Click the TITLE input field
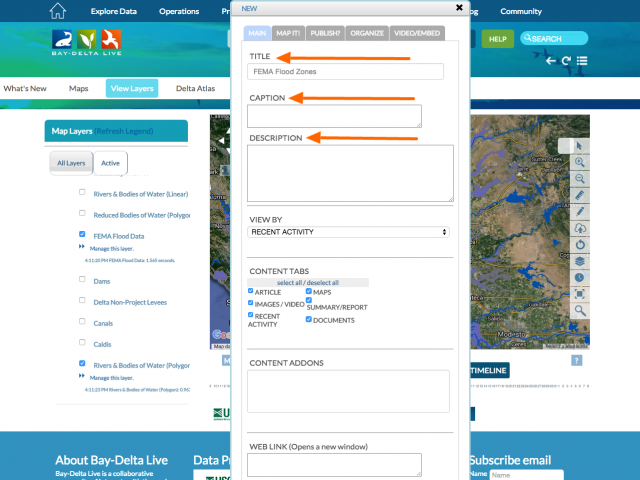640x480 pixels. pyautogui.click(x=345, y=71)
